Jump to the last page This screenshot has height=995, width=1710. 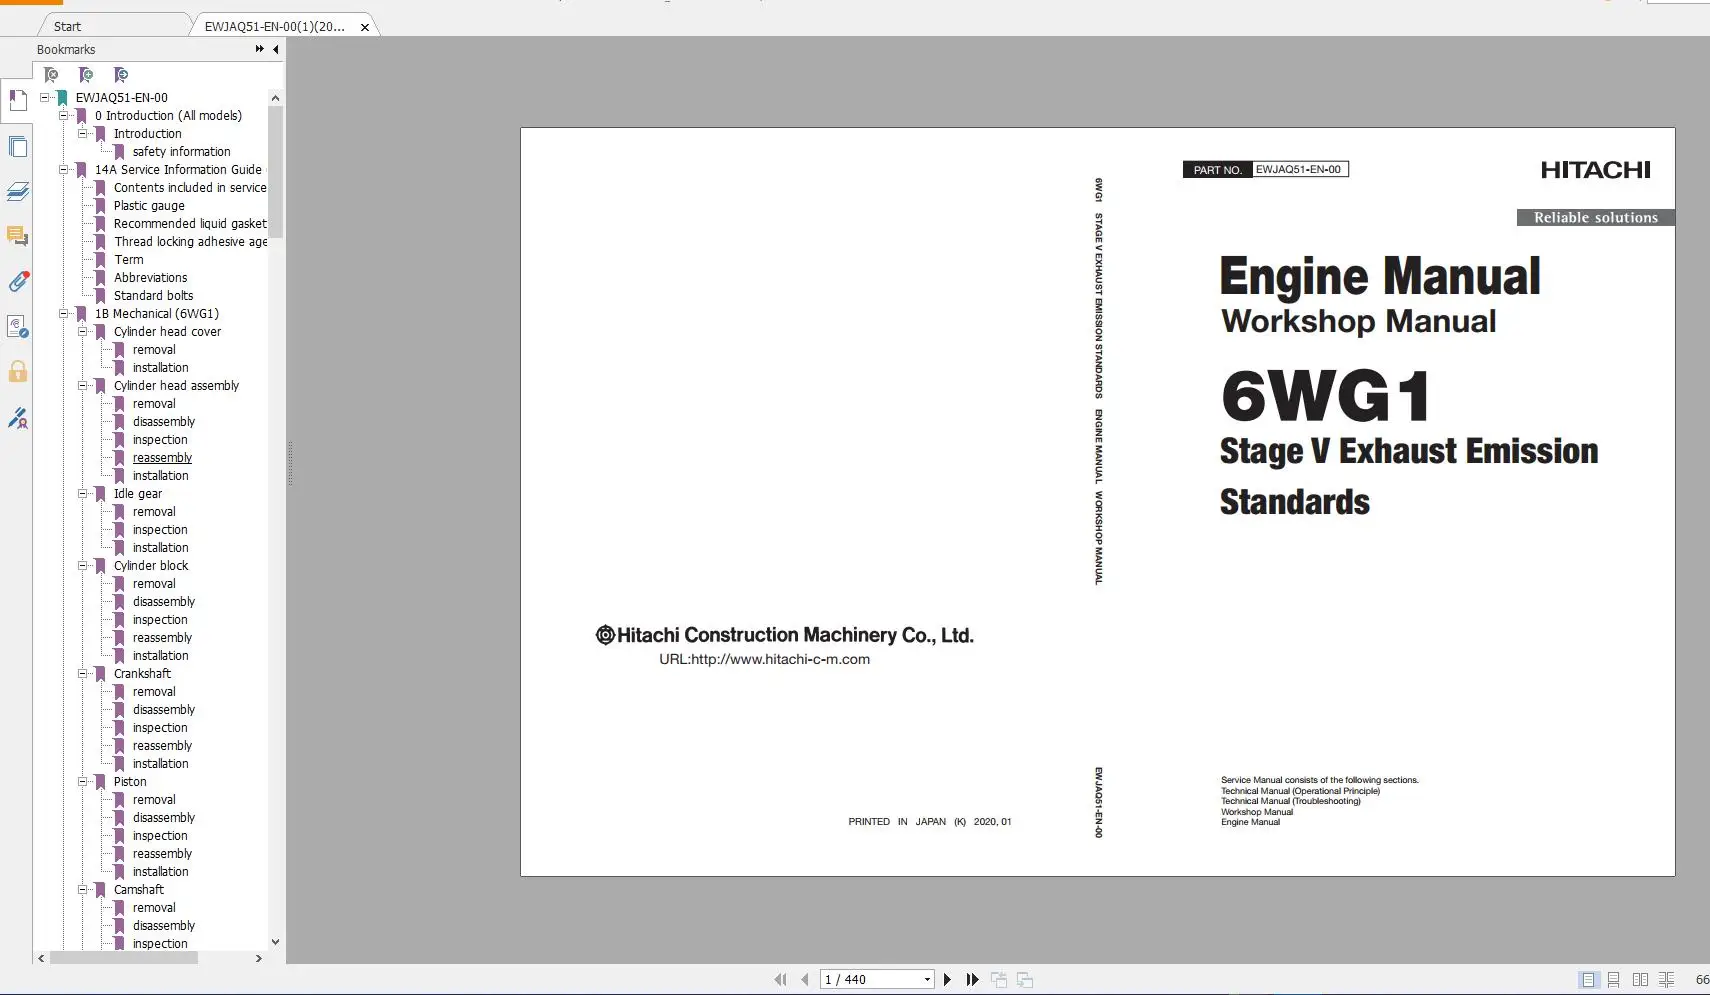[972, 980]
